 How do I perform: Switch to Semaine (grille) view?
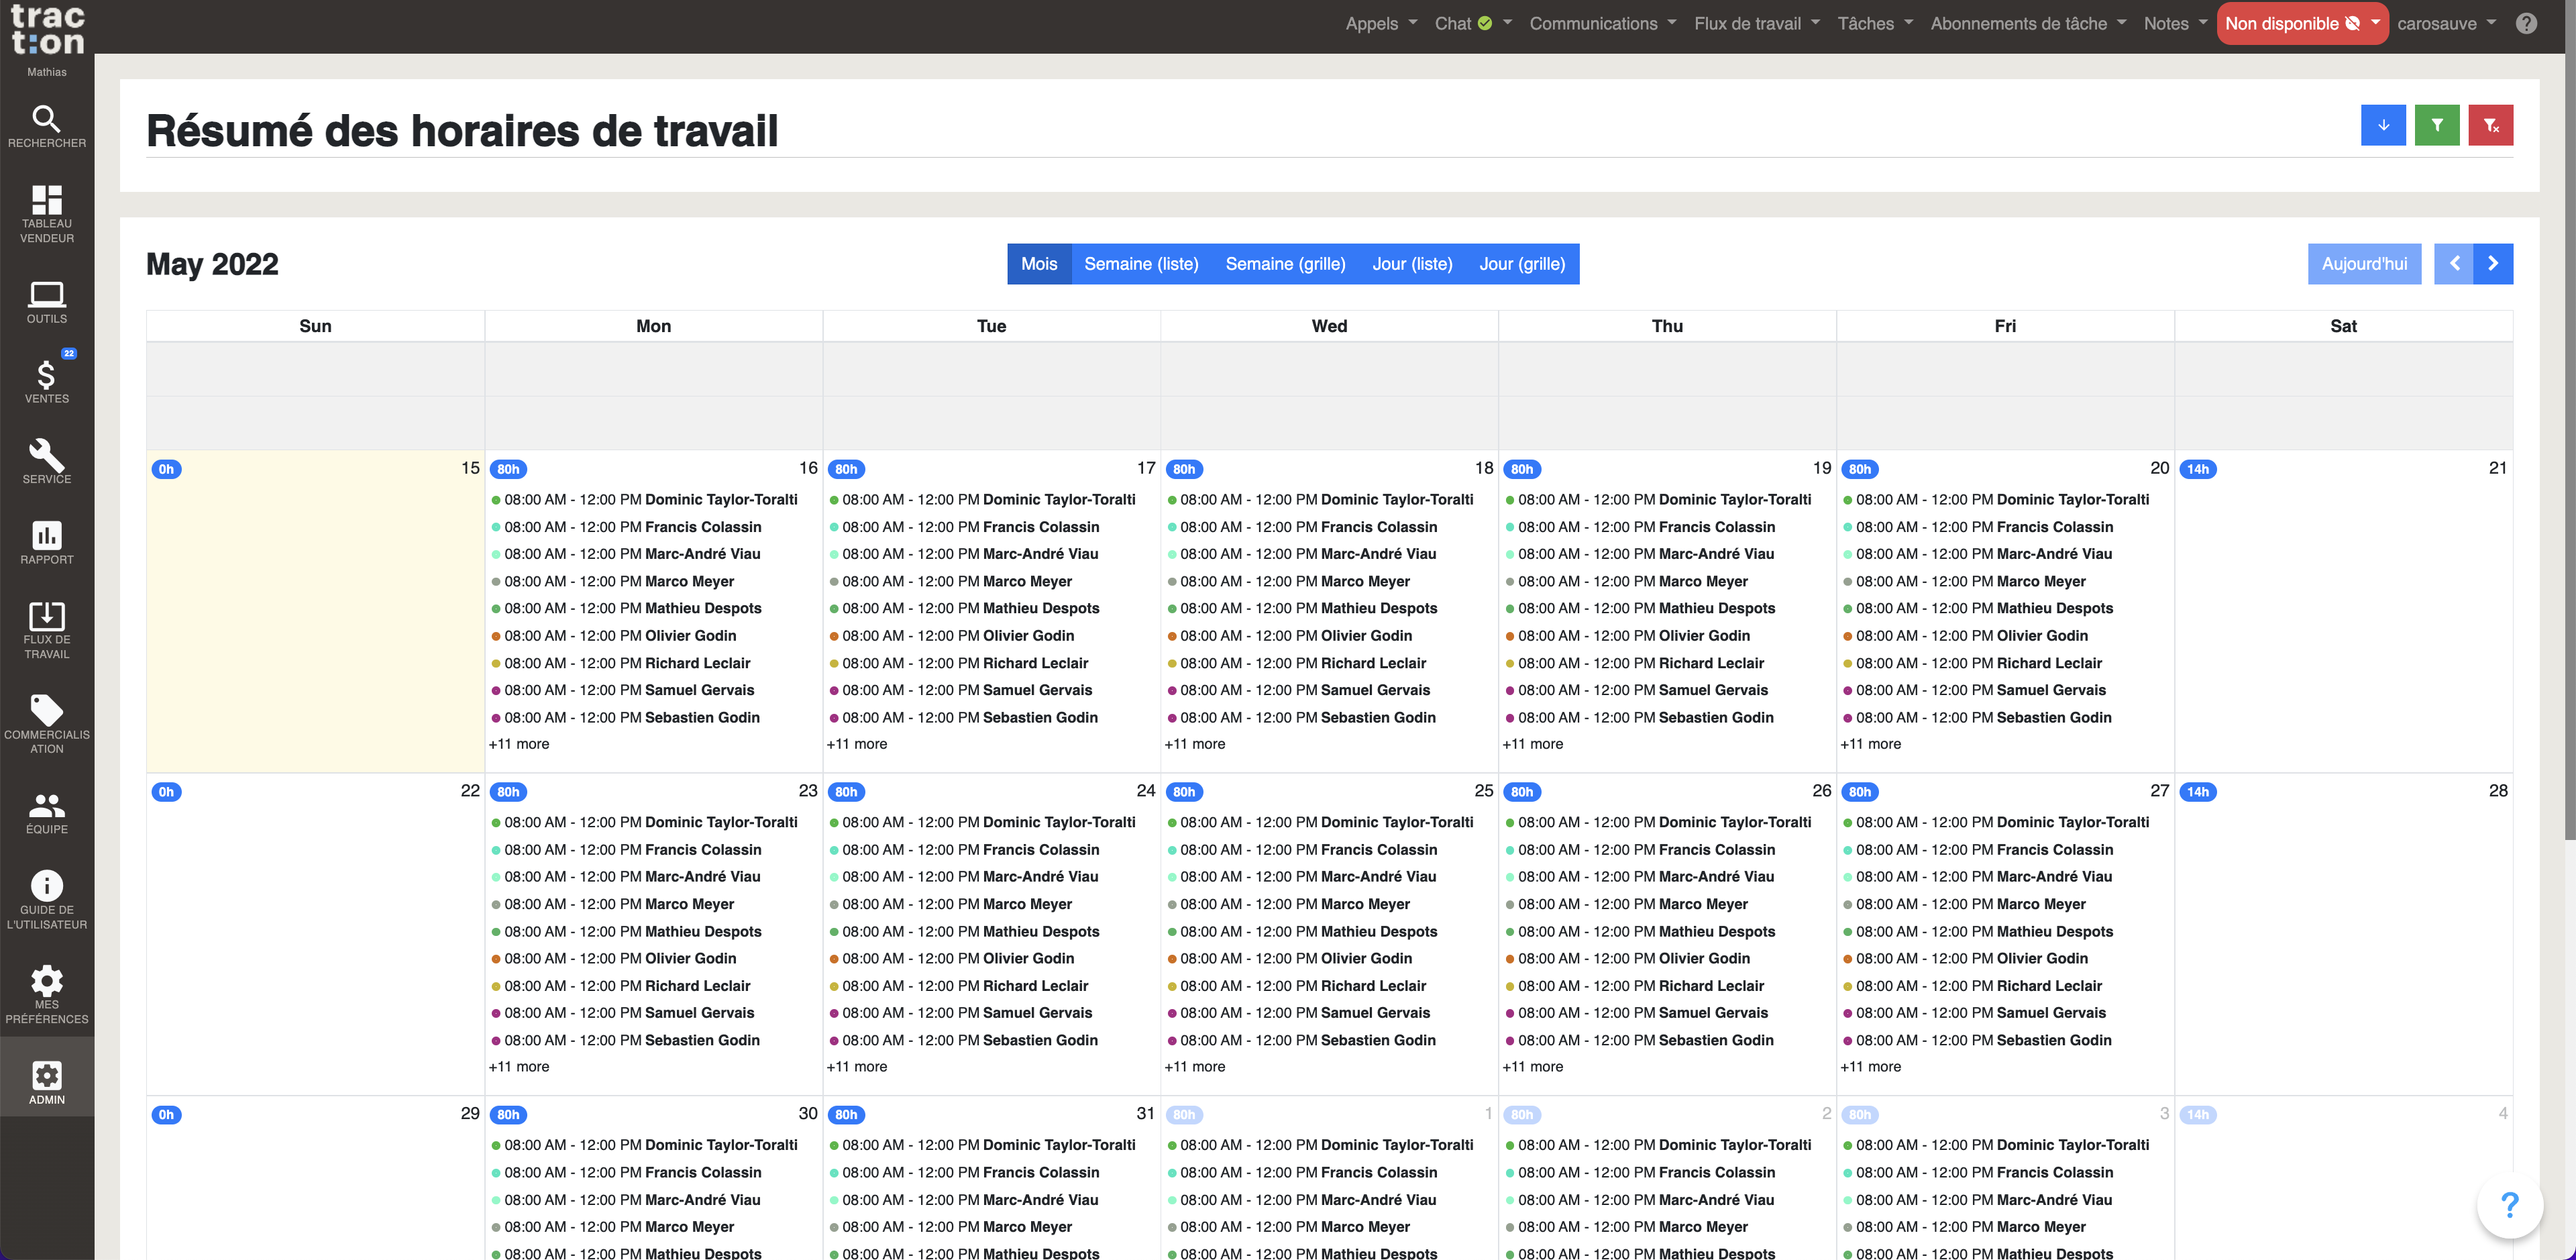(x=1285, y=264)
